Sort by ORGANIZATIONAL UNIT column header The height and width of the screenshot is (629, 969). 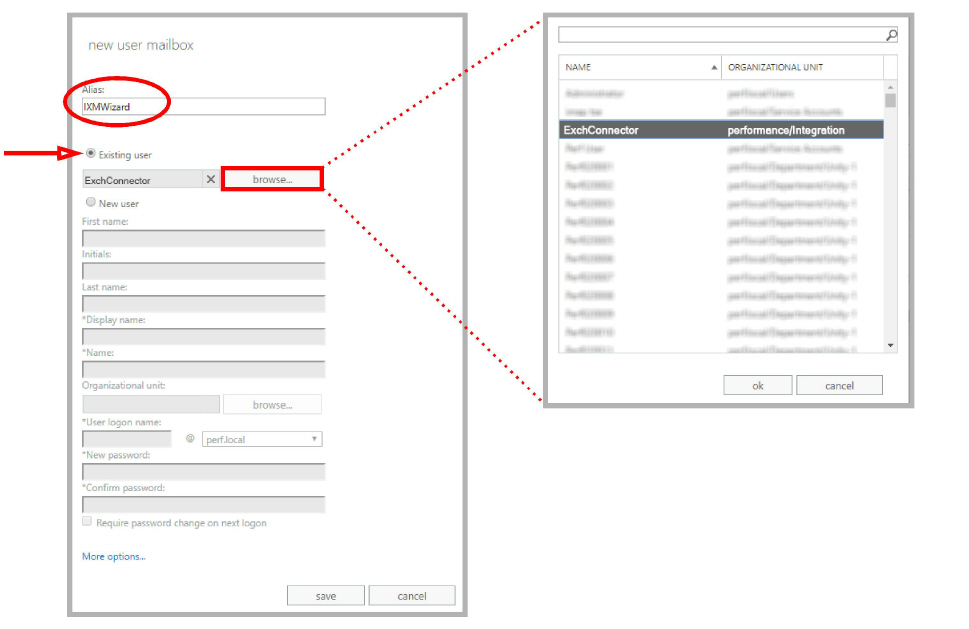coord(803,67)
